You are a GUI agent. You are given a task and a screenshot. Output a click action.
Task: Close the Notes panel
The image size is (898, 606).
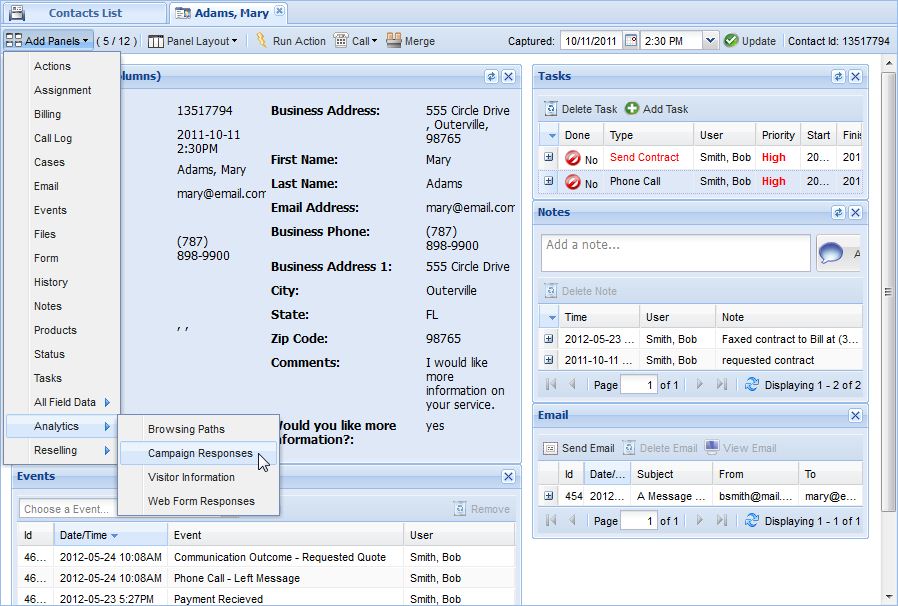click(x=855, y=213)
